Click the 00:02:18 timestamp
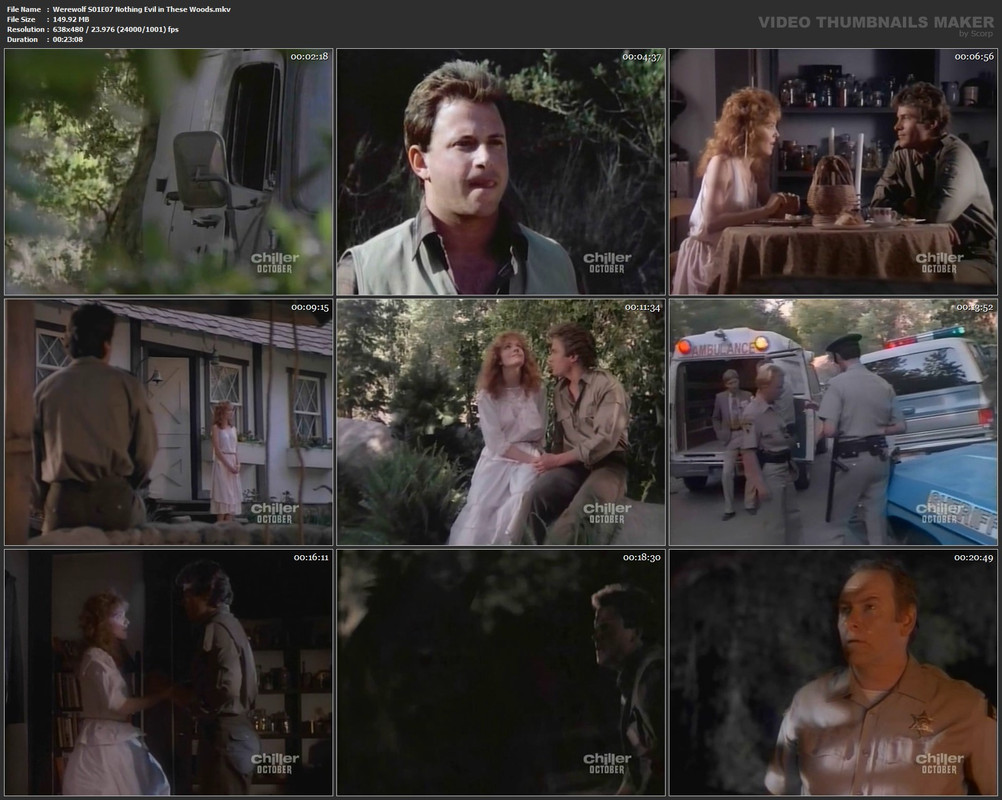This screenshot has height=800, width=1002. 309,56
